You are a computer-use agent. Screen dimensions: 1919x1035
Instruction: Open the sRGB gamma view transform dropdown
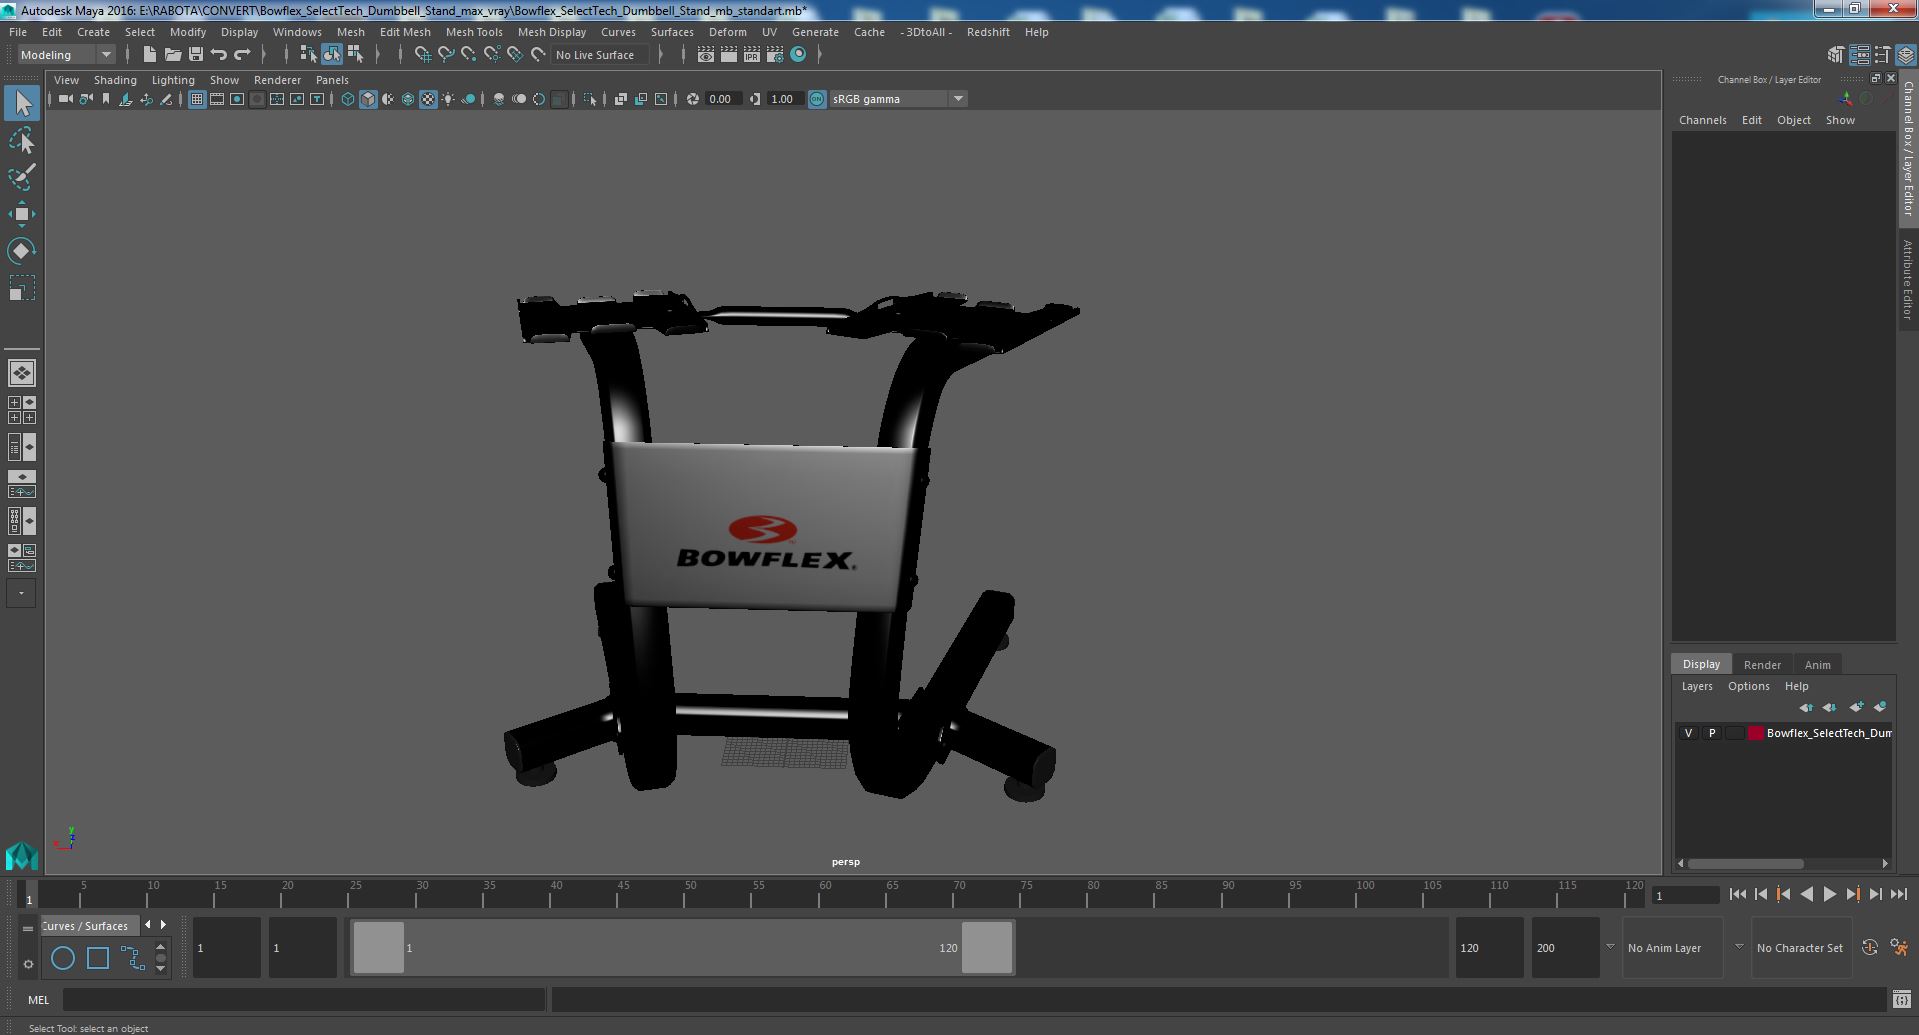897,99
